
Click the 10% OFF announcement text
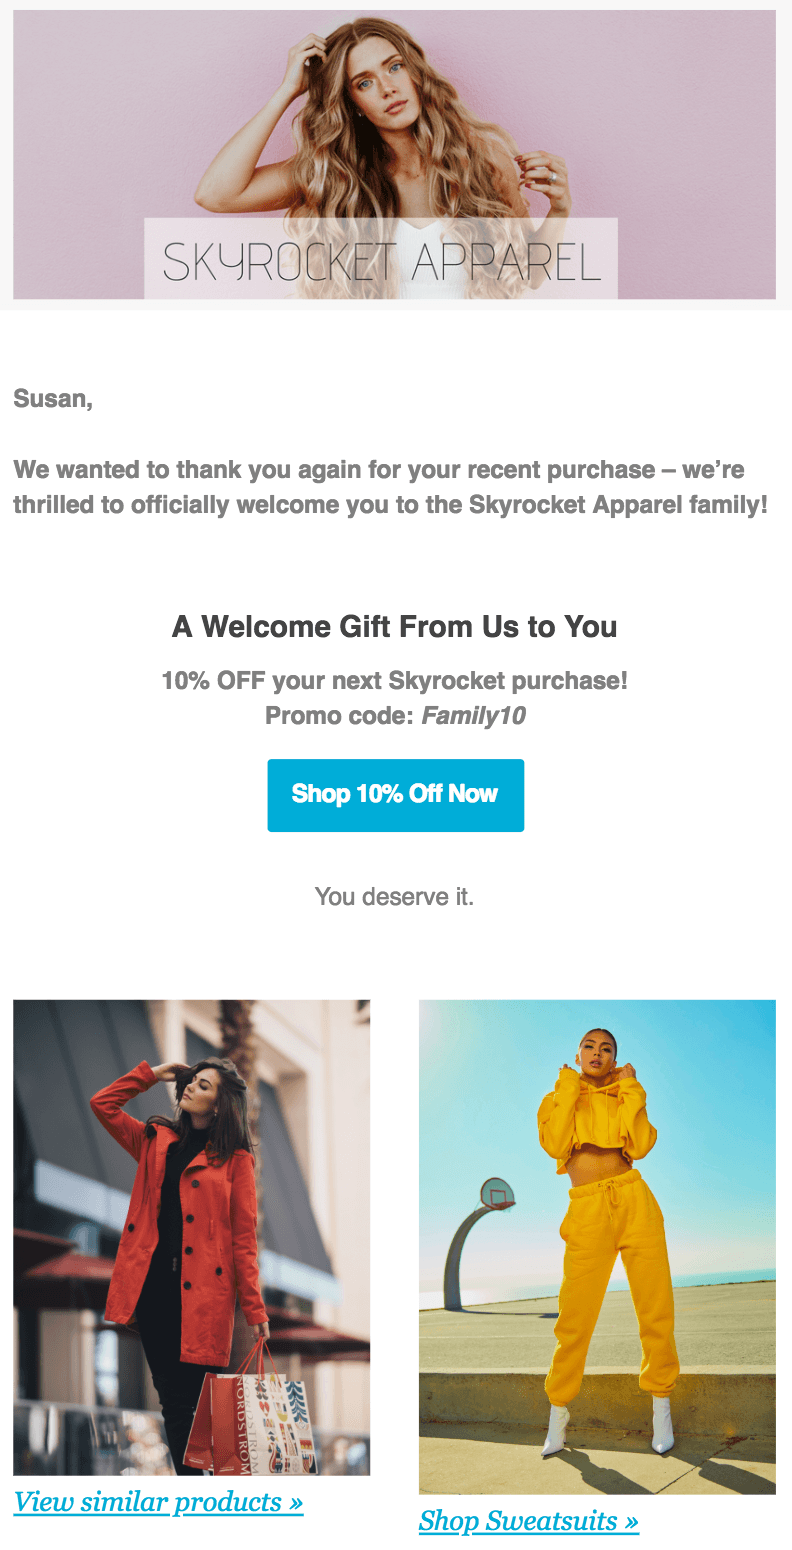click(x=395, y=680)
